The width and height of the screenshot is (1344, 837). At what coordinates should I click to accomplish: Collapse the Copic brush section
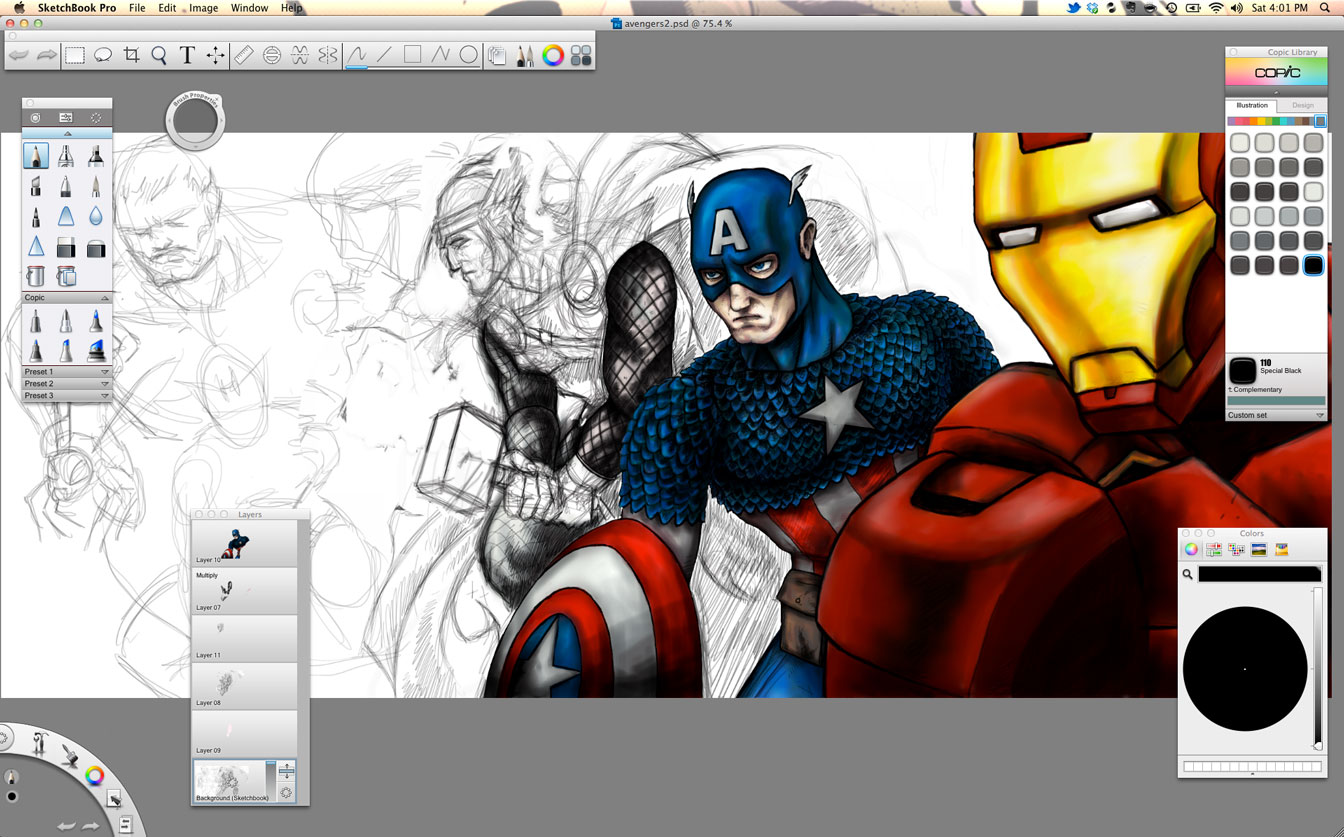(x=104, y=298)
